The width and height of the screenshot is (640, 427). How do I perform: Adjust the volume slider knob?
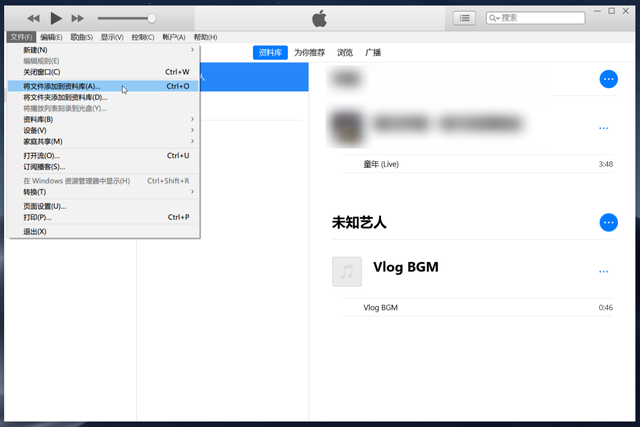151,18
